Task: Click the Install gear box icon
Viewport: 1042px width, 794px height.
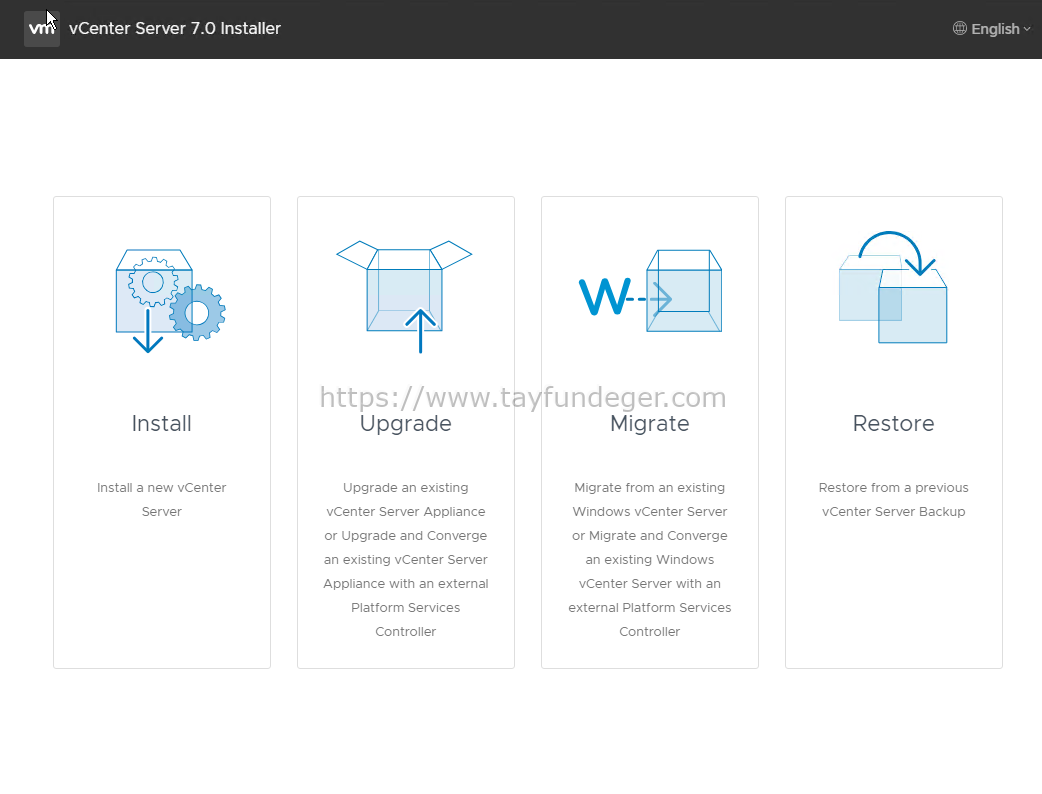Action: click(x=171, y=300)
